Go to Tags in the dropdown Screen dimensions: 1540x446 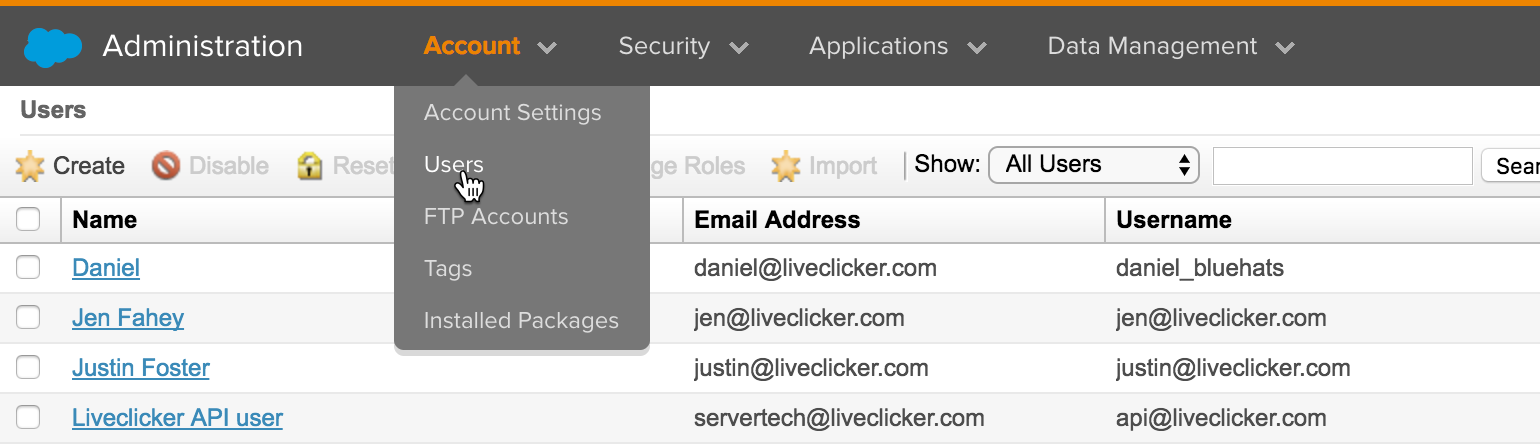(x=448, y=269)
